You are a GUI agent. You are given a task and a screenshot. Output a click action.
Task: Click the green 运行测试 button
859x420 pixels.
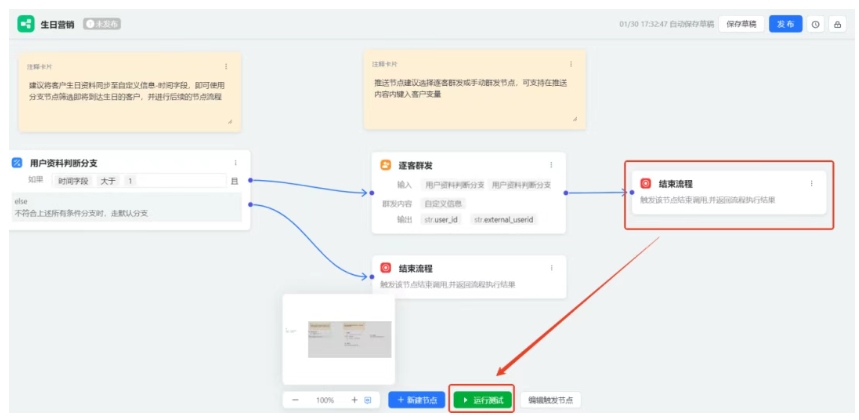pos(481,400)
